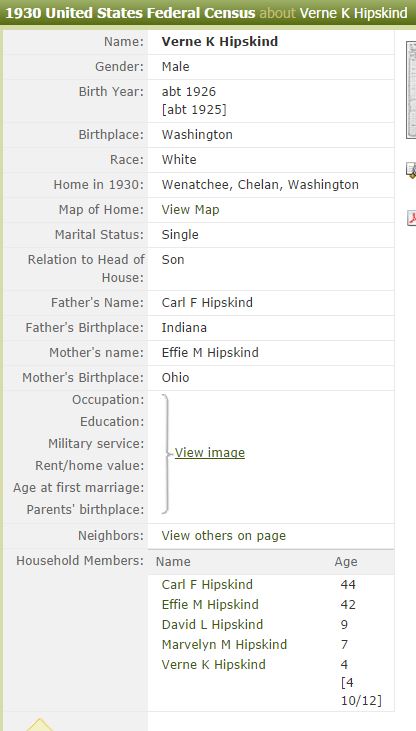416x731 pixels.
Task: Click the View image link
Action: (209, 453)
